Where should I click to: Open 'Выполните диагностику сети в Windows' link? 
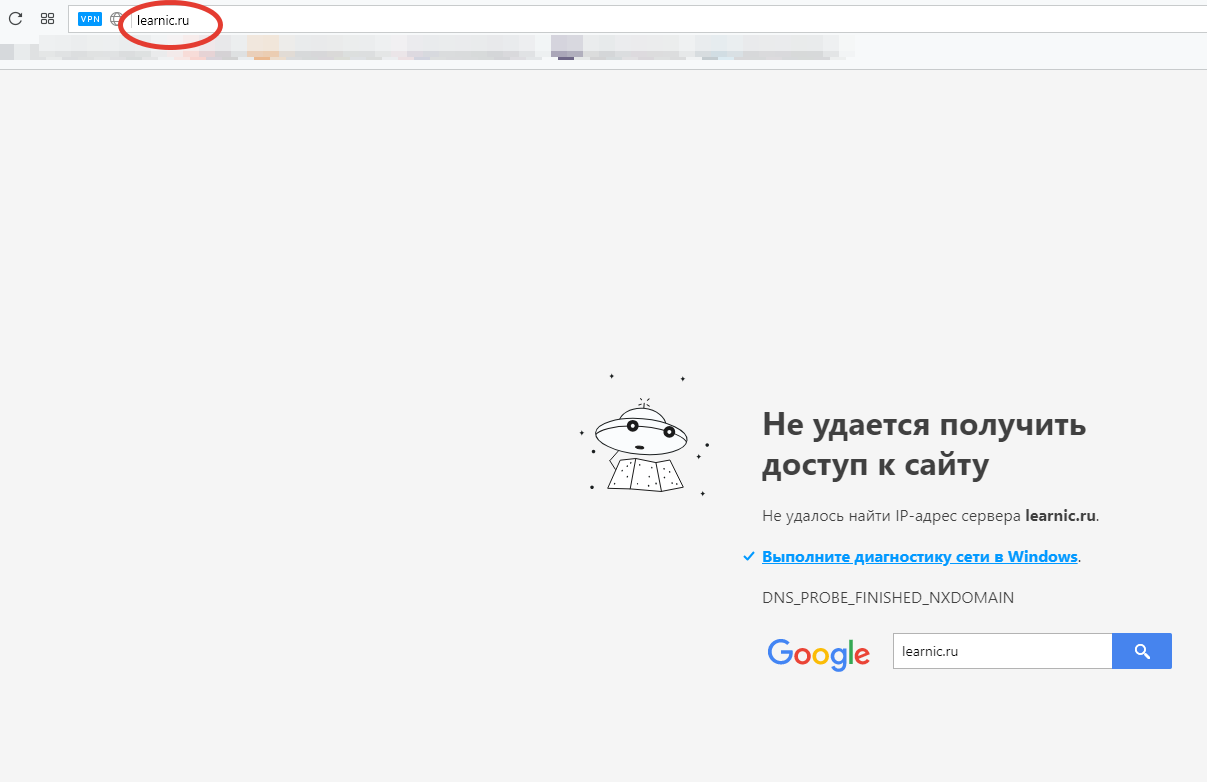coord(919,557)
